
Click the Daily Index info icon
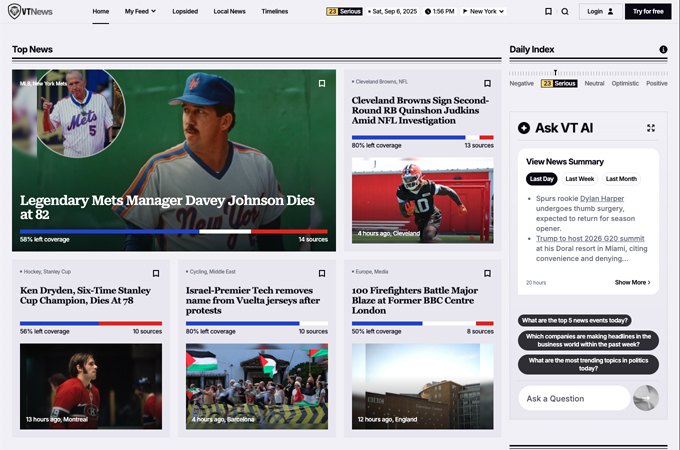pos(663,49)
